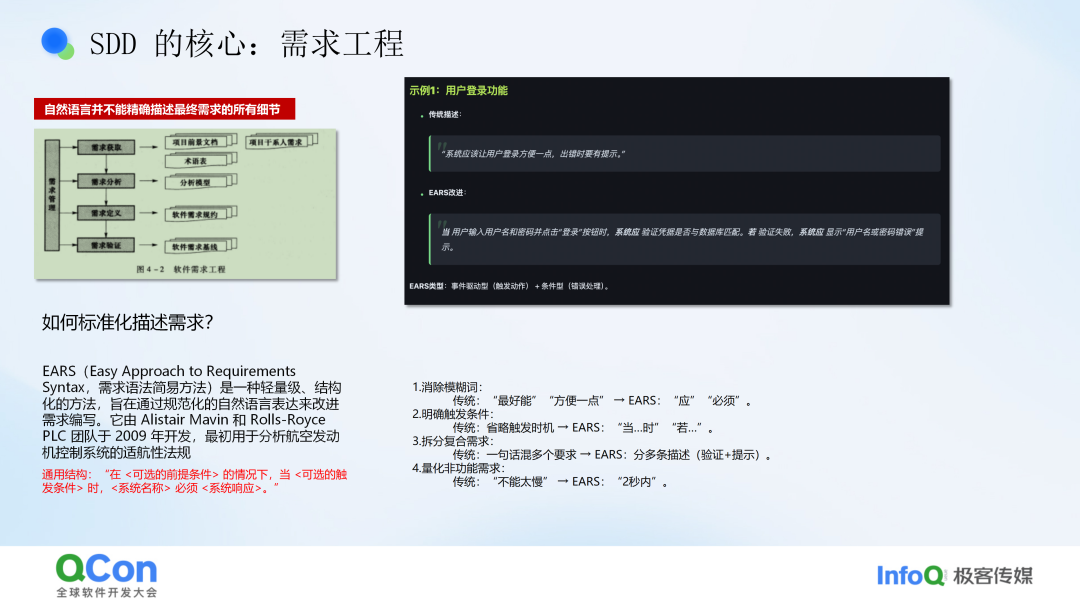Click the "软件需求基线" document box
Viewport: 1080px width, 608px height.
[200, 246]
